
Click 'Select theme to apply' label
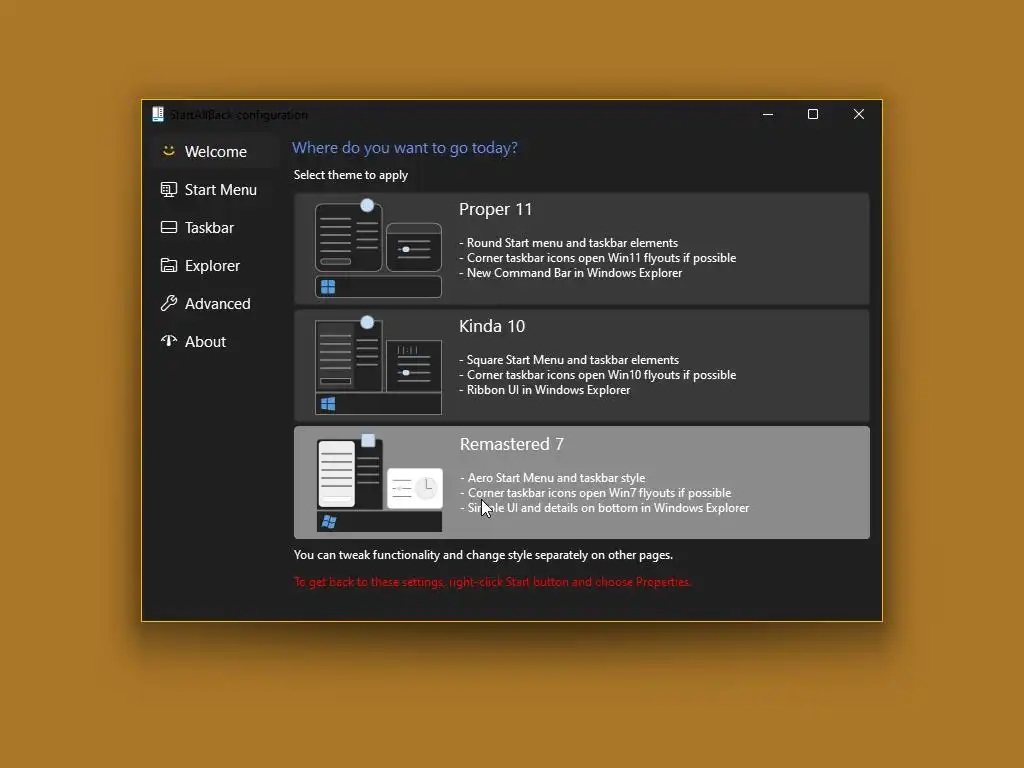[x=351, y=175]
